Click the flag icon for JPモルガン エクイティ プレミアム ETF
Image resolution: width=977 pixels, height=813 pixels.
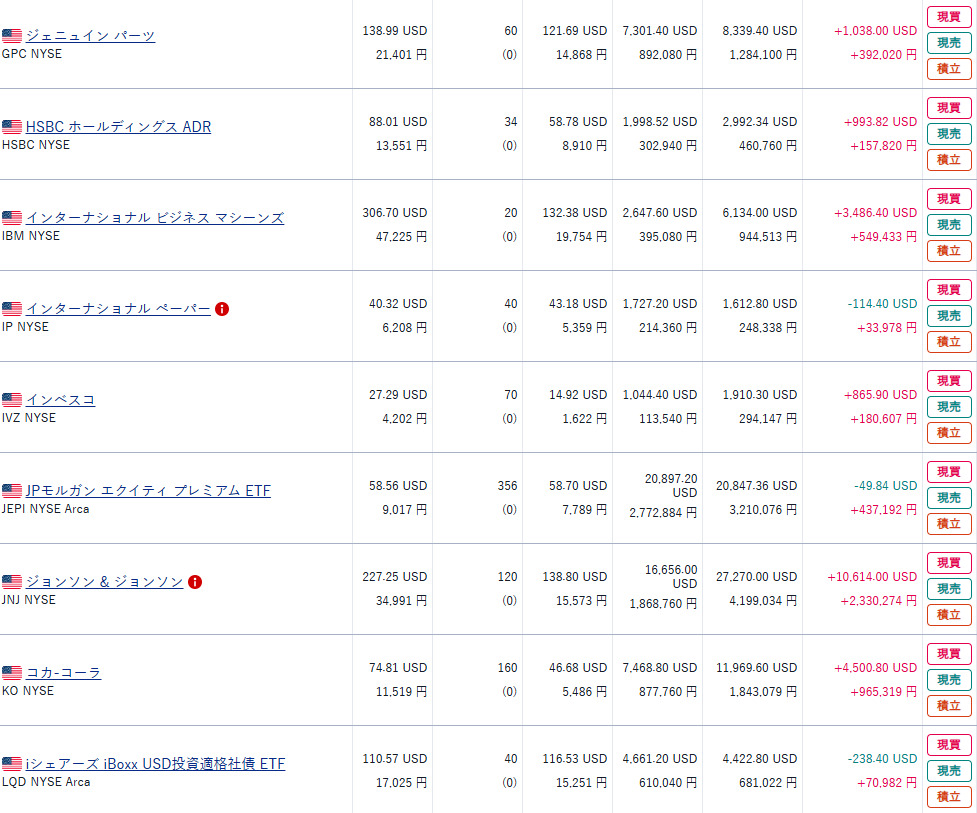click(x=12, y=491)
